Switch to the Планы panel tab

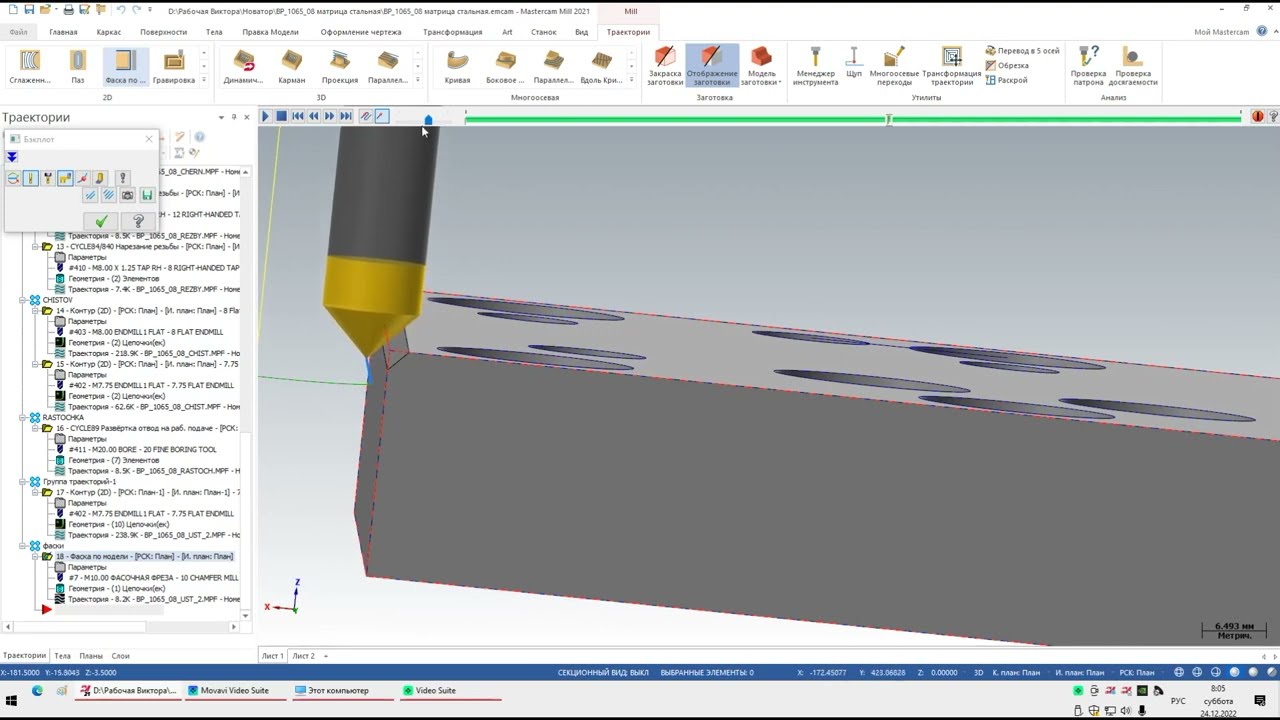tap(90, 656)
